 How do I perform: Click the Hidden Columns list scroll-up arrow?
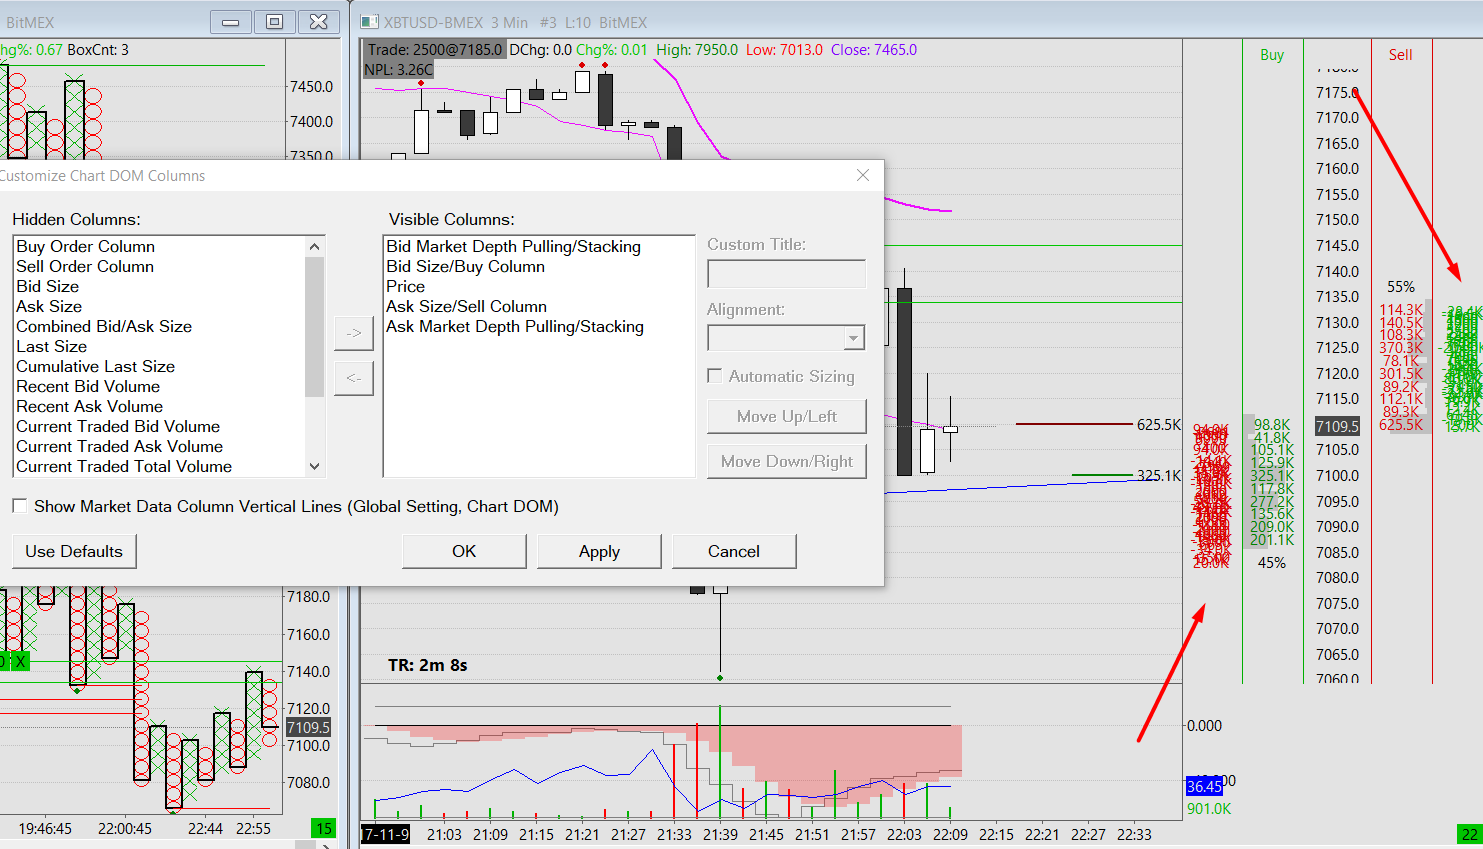[315, 247]
